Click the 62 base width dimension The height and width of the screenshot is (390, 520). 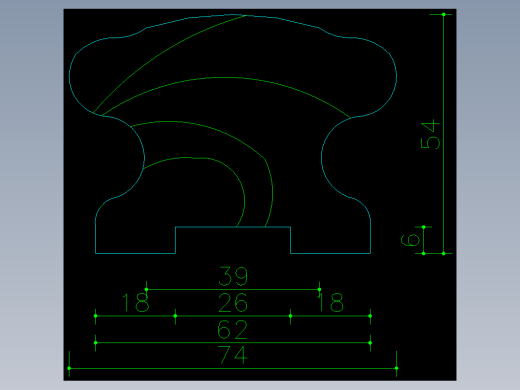click(x=232, y=330)
